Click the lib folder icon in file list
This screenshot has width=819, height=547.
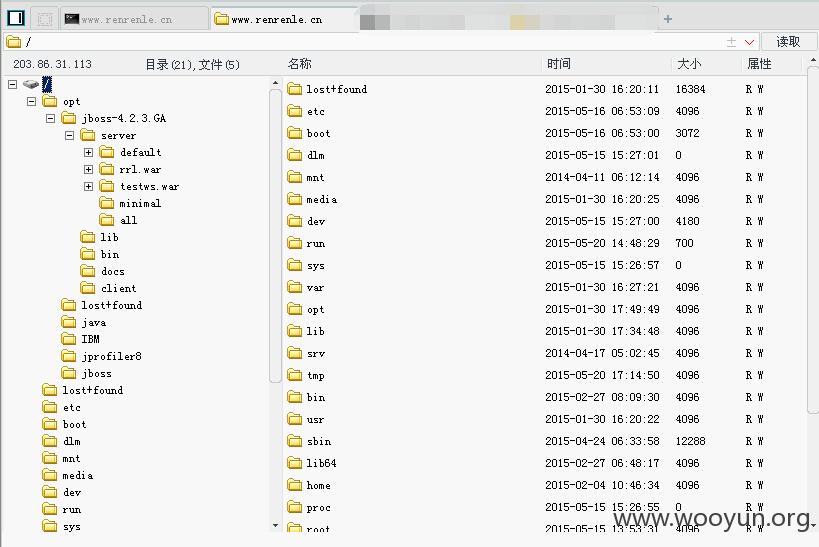point(295,331)
